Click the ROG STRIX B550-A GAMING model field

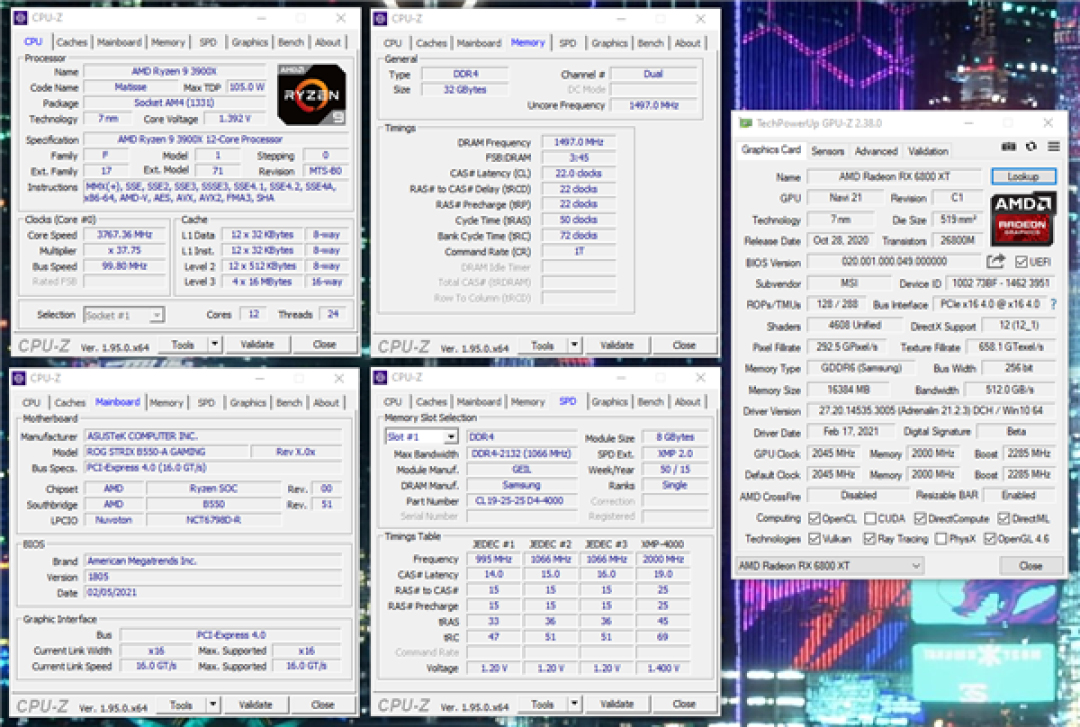[166, 452]
